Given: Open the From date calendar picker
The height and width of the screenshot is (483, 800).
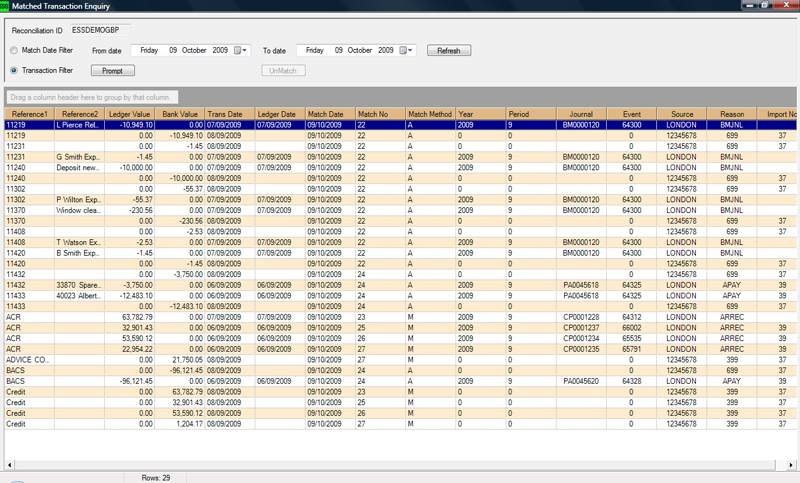Looking at the screenshot, I should click(241, 50).
